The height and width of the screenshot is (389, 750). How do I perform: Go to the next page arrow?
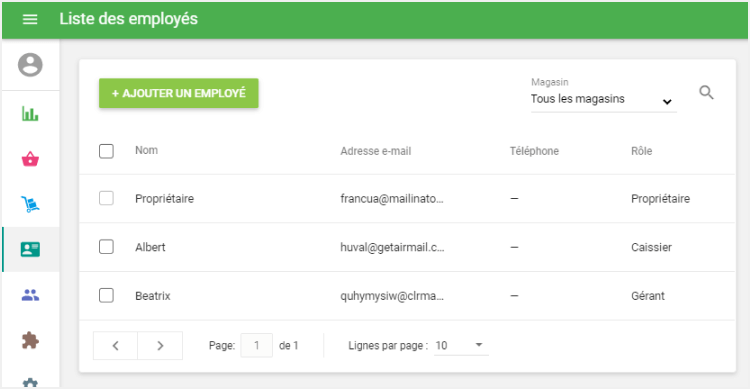[x=160, y=345]
